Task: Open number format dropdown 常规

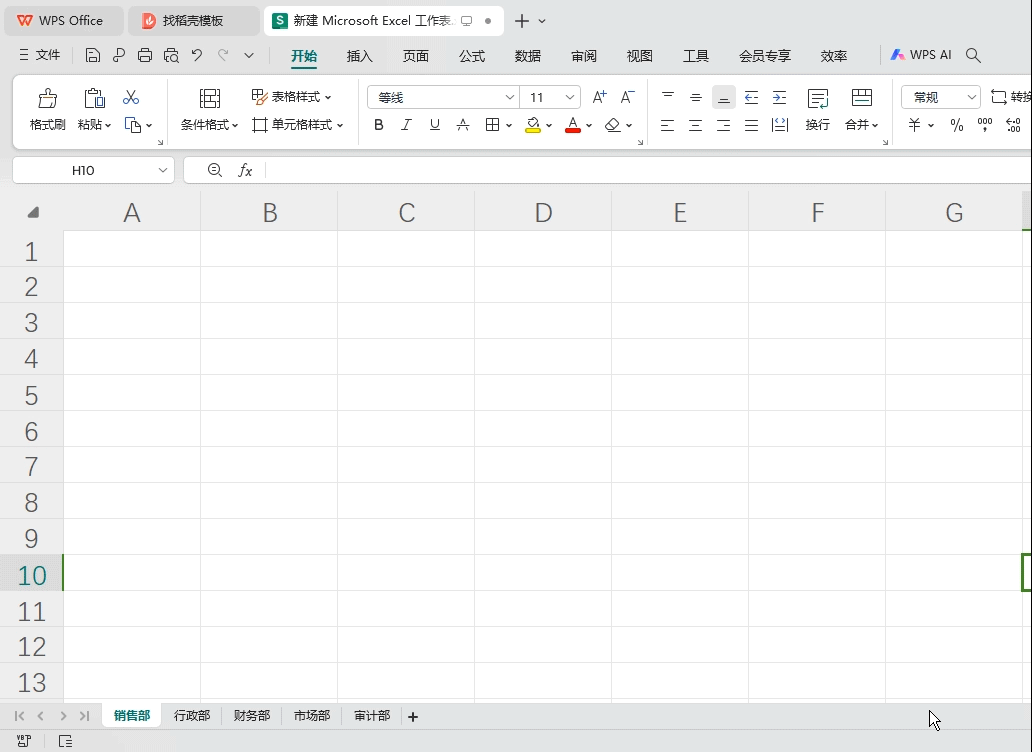Action: [971, 97]
